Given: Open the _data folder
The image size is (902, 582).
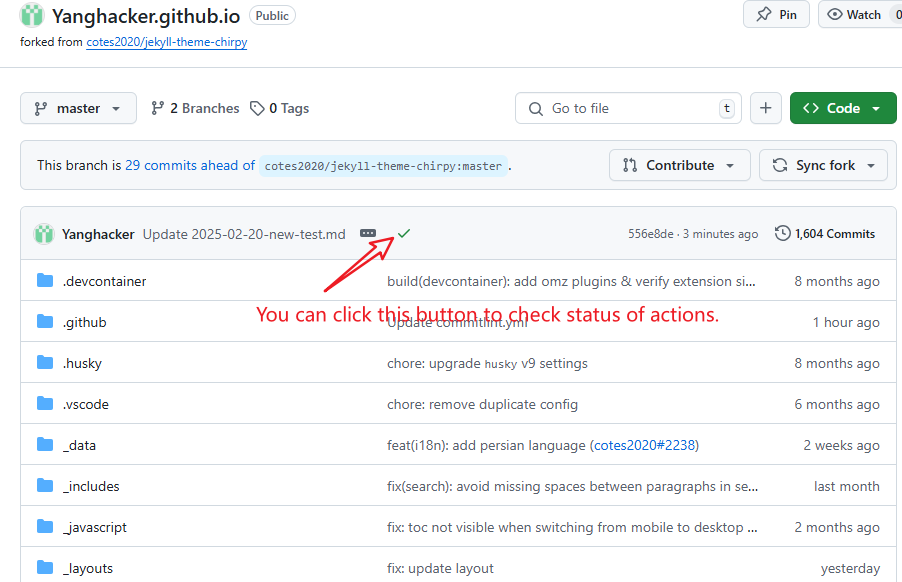Looking at the screenshot, I should 79,446.
